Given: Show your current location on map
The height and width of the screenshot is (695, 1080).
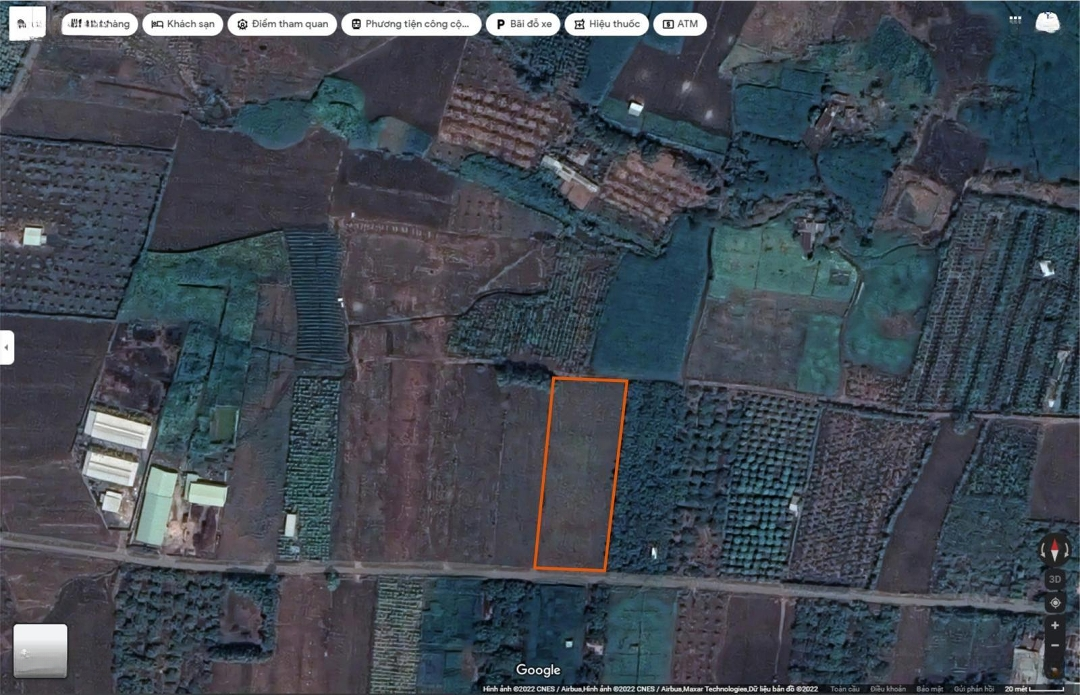Looking at the screenshot, I should [x=1055, y=602].
